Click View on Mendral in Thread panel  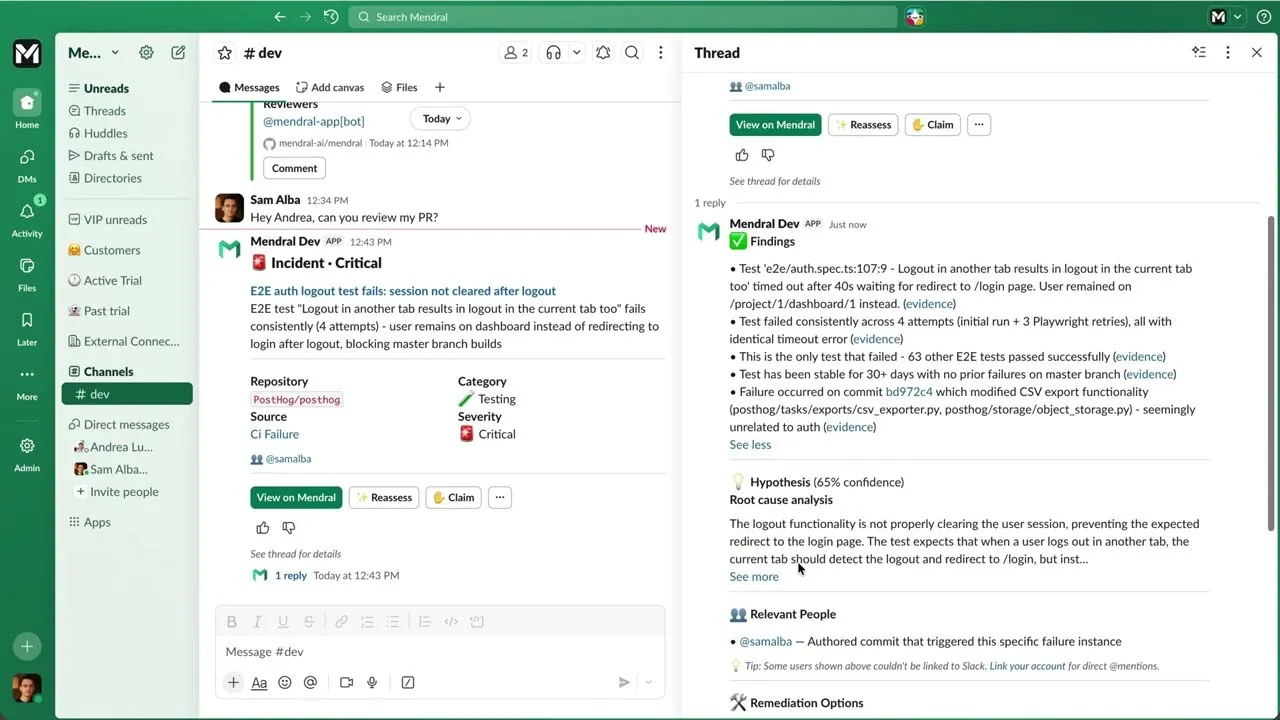pos(776,125)
